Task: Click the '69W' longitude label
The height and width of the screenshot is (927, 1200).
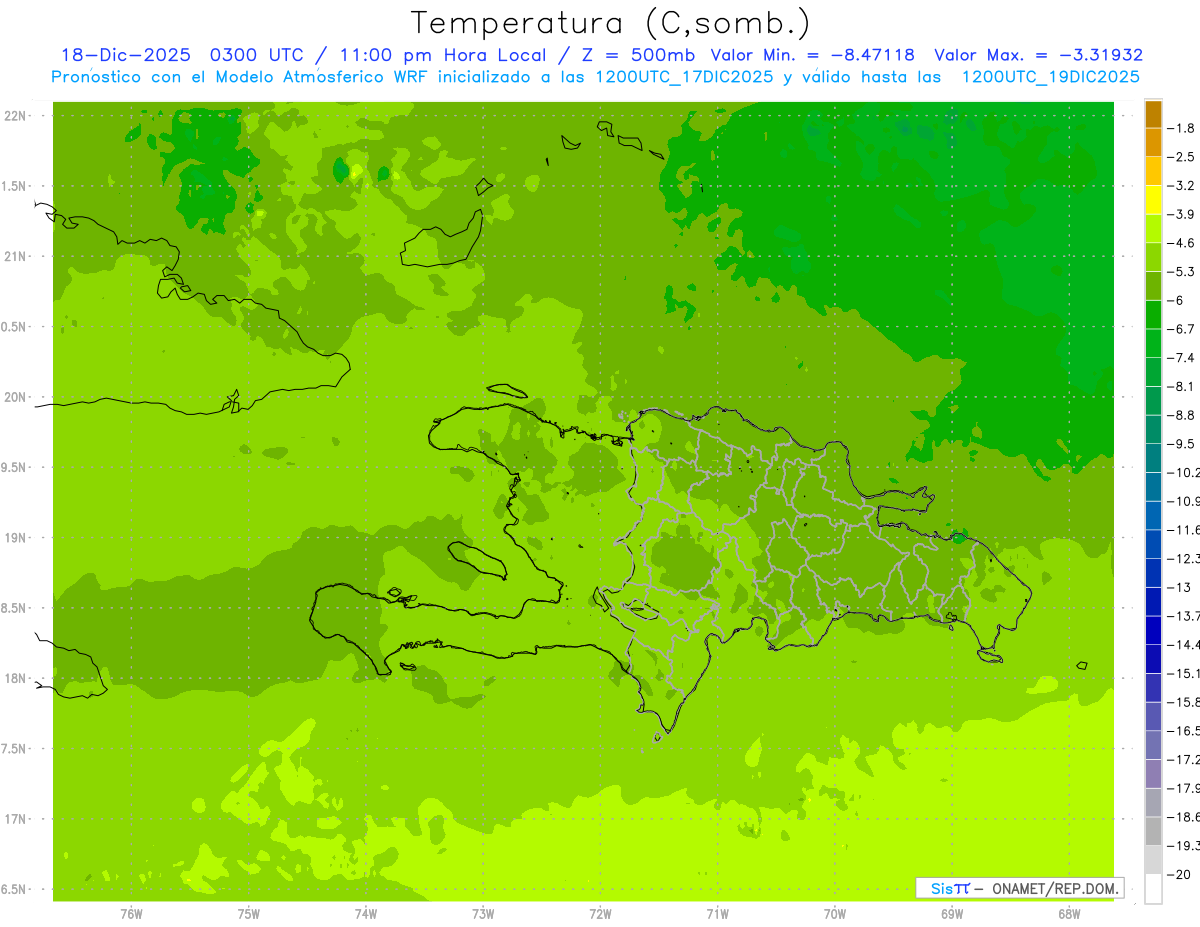Action: (951, 913)
